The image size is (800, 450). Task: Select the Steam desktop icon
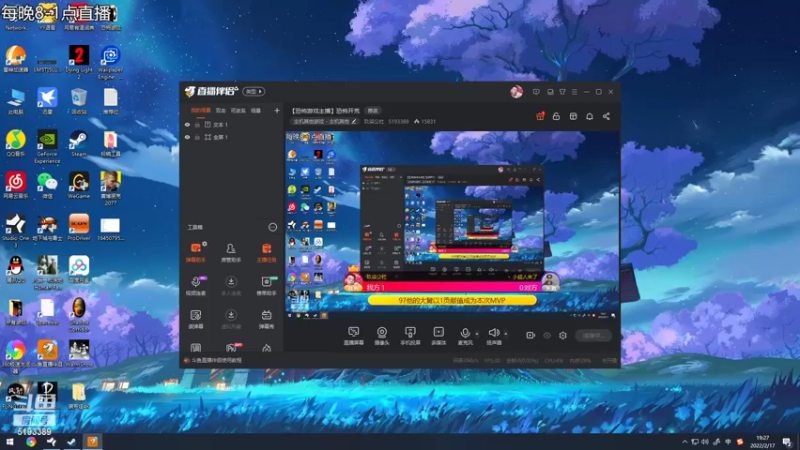pos(79,144)
